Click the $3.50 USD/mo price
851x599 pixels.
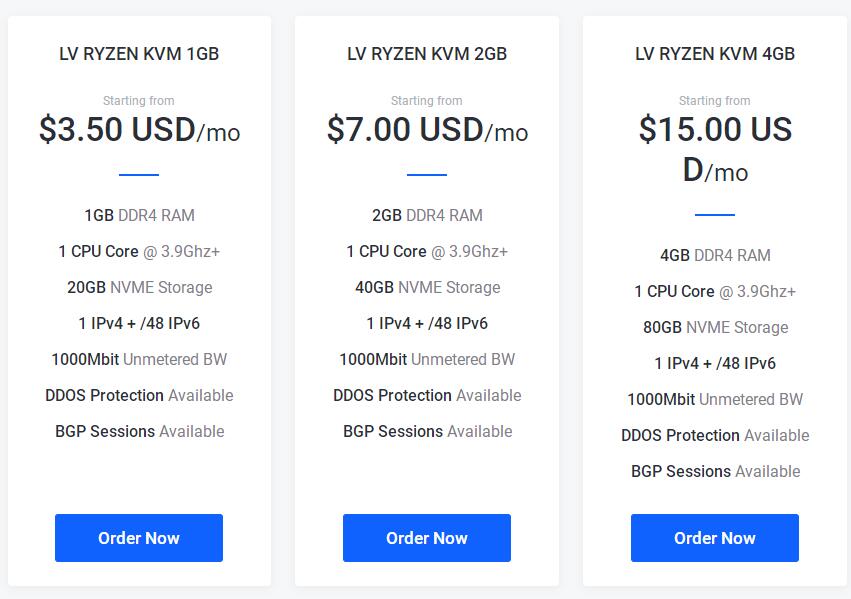click(x=139, y=130)
